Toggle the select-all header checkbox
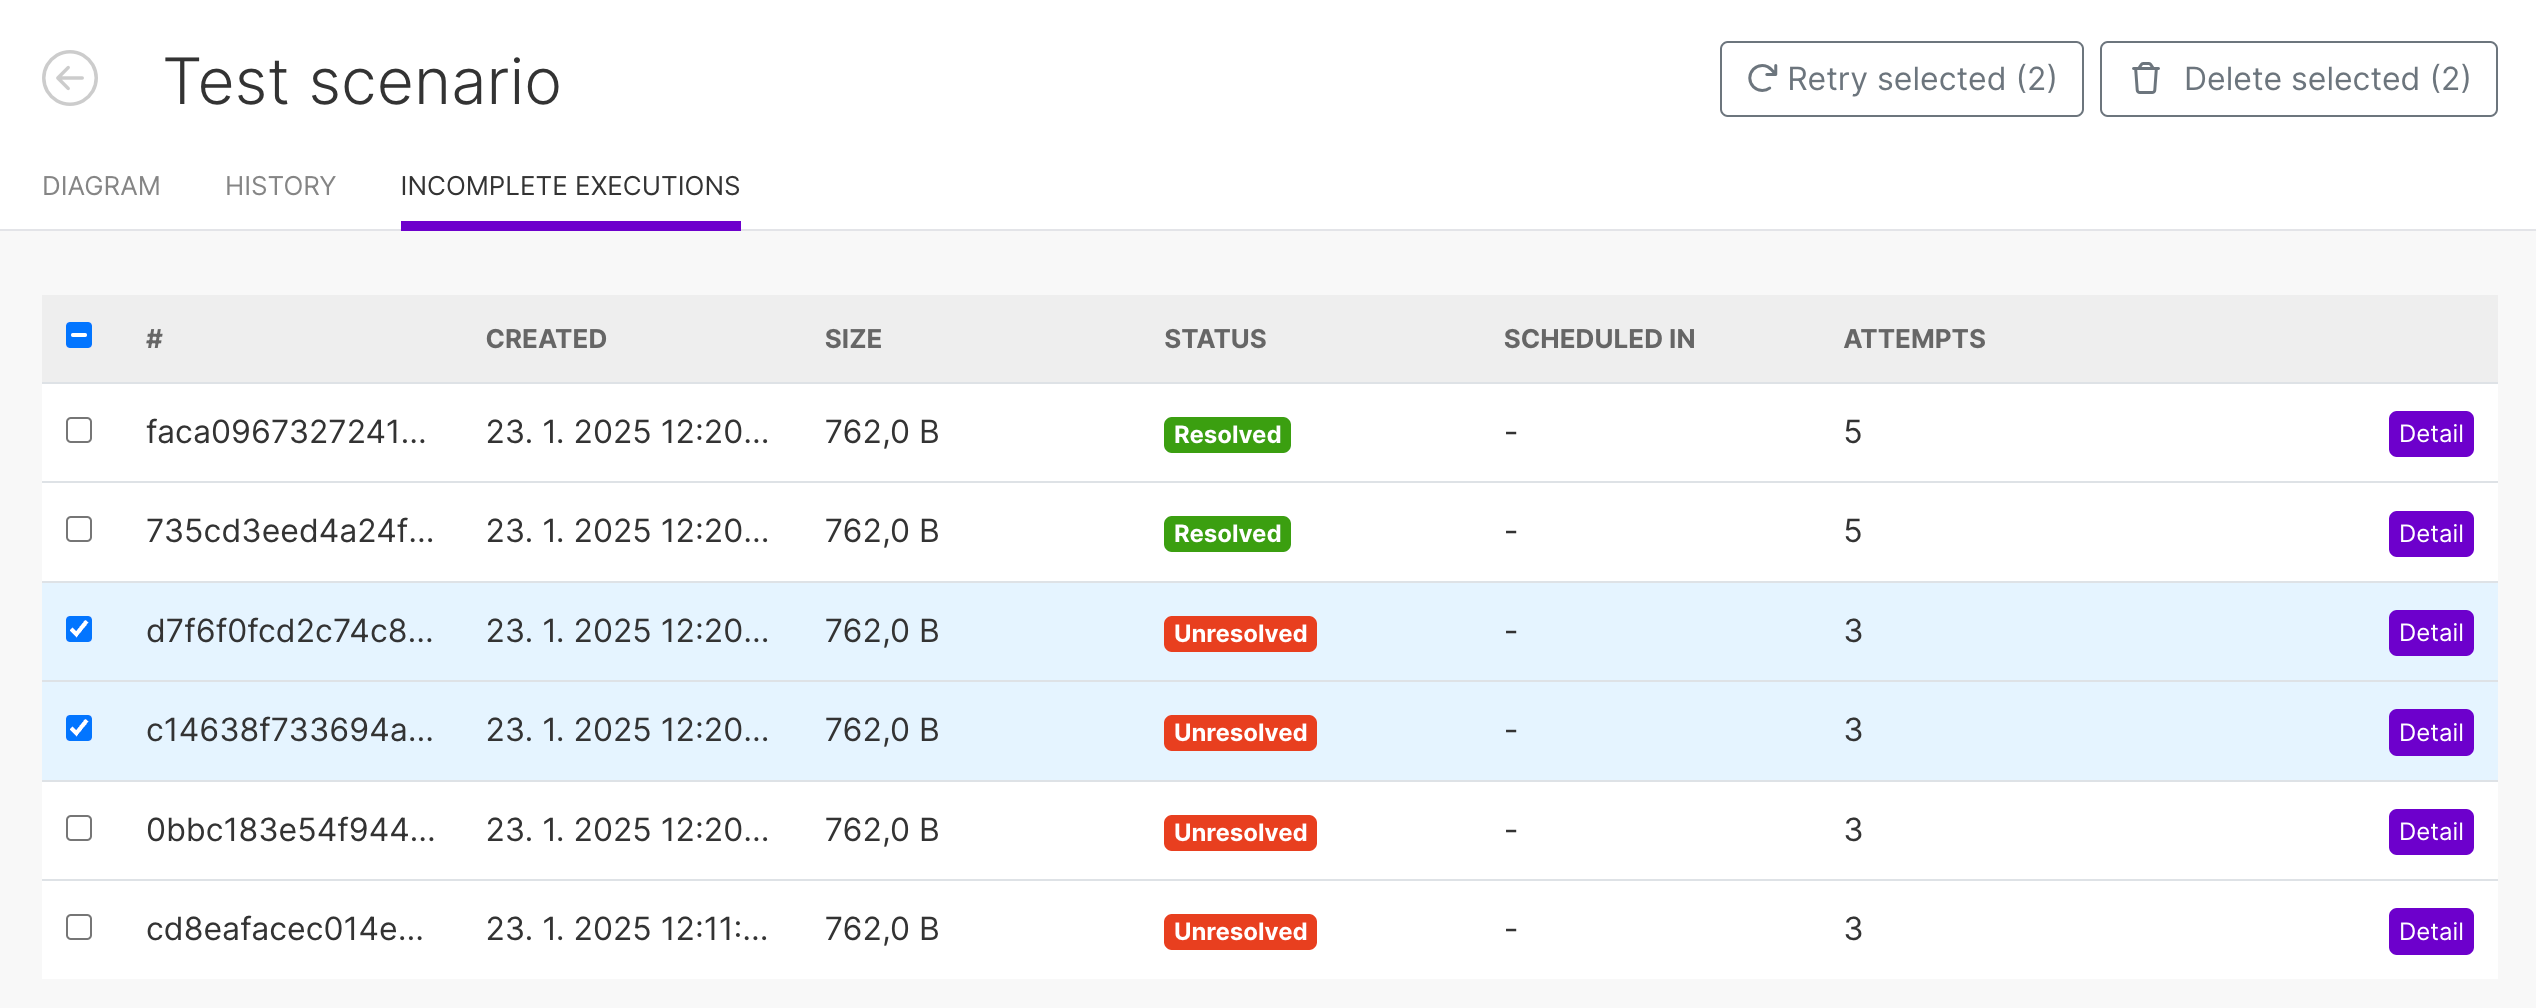This screenshot has height=1008, width=2536. click(79, 335)
